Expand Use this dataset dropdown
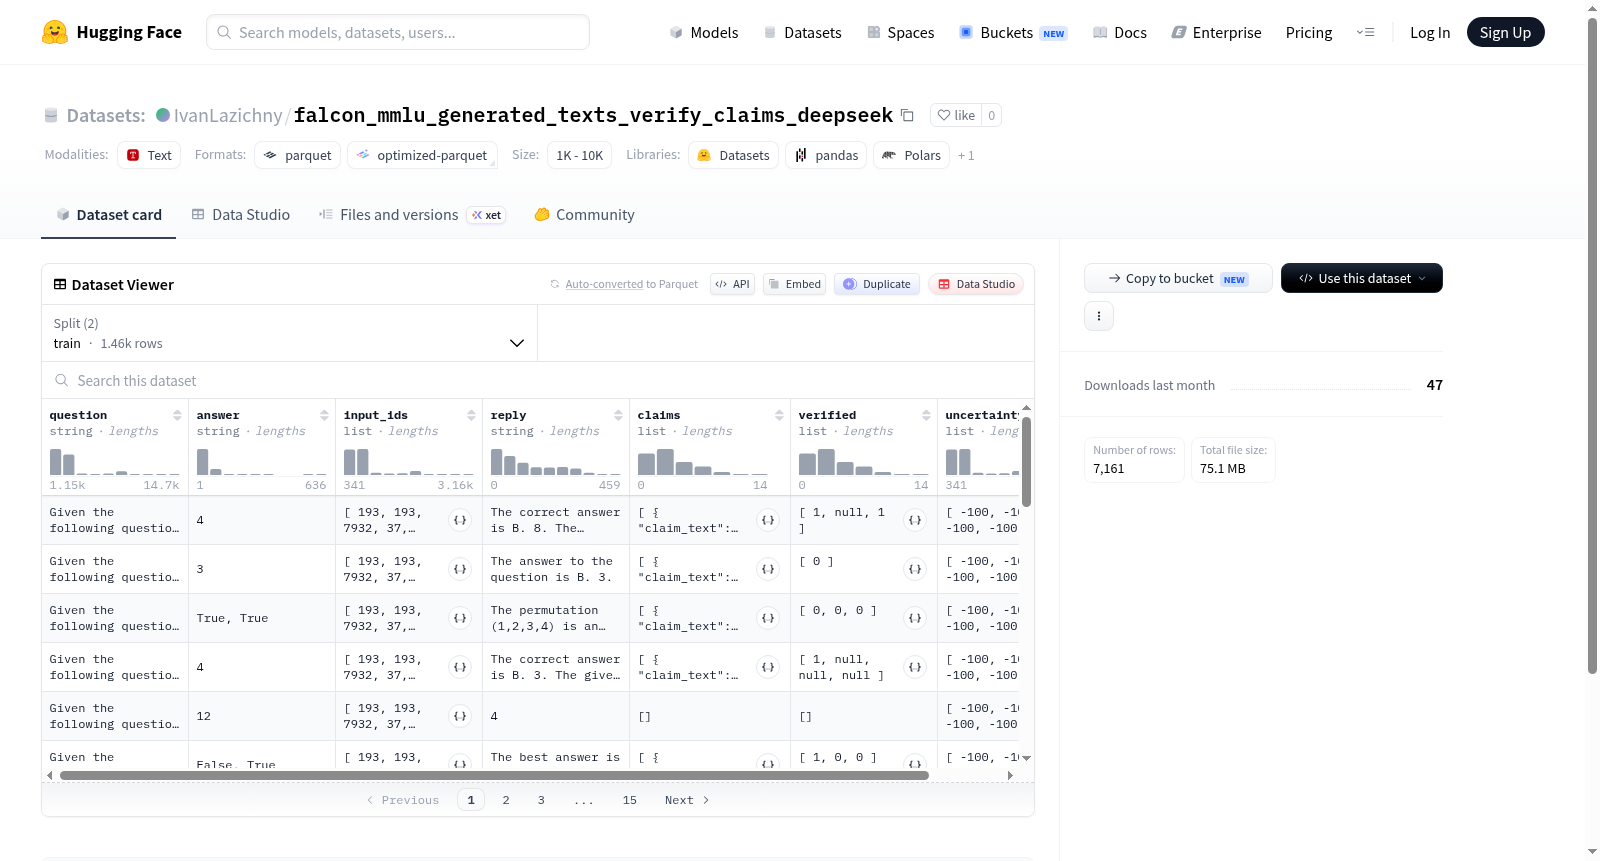The width and height of the screenshot is (1600, 861). [x=1362, y=278]
